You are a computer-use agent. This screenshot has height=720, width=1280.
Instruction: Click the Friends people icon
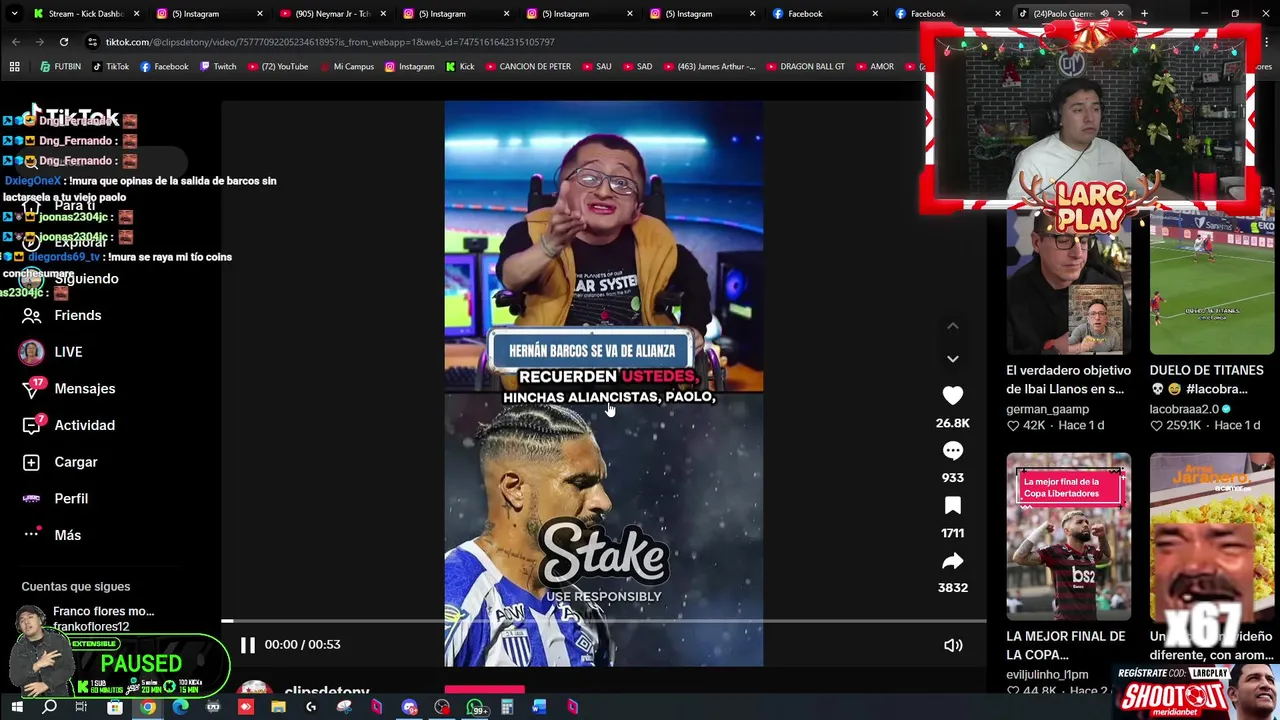point(31,315)
